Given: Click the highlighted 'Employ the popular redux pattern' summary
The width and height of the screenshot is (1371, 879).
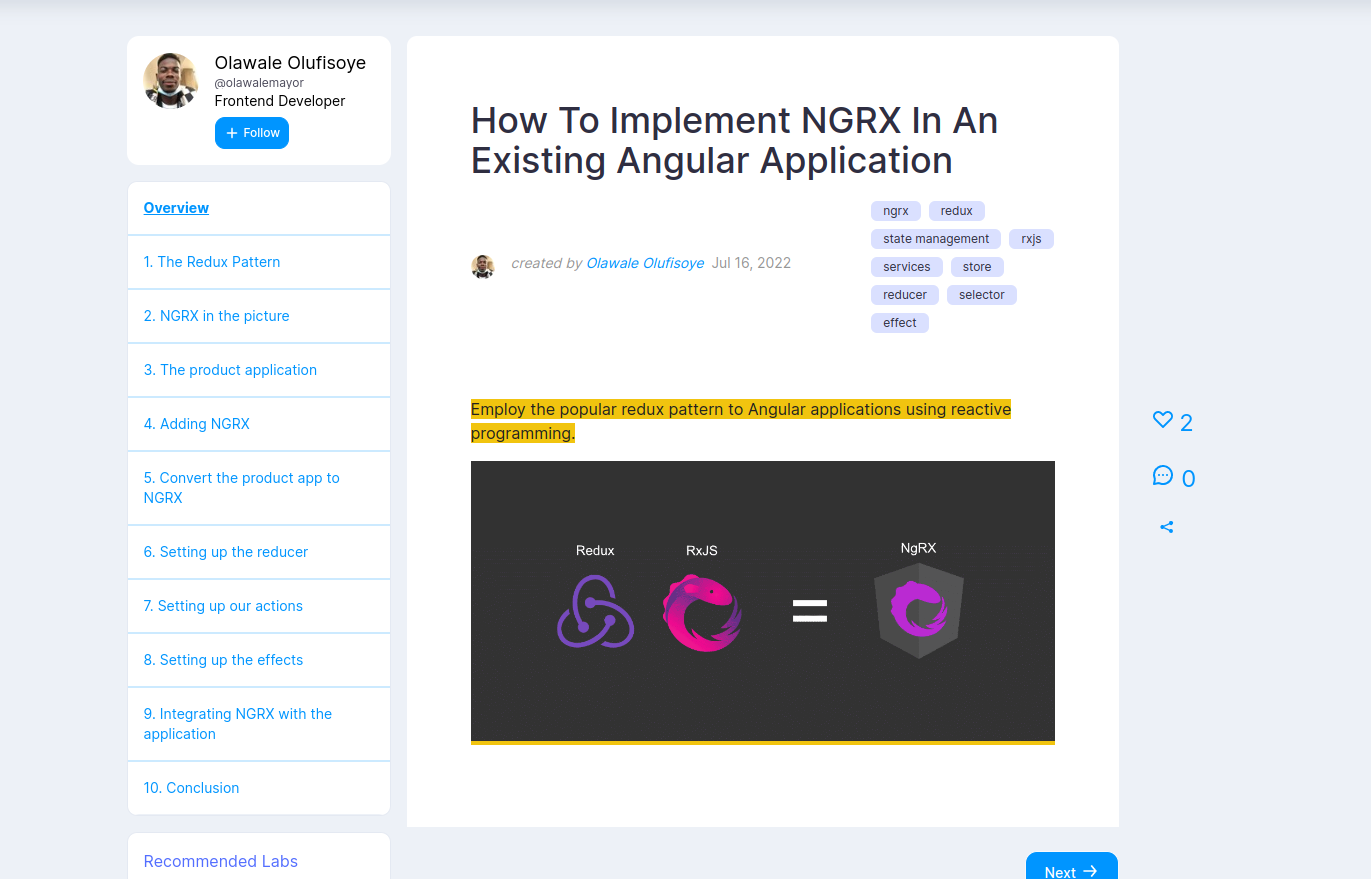Looking at the screenshot, I should click(741, 421).
